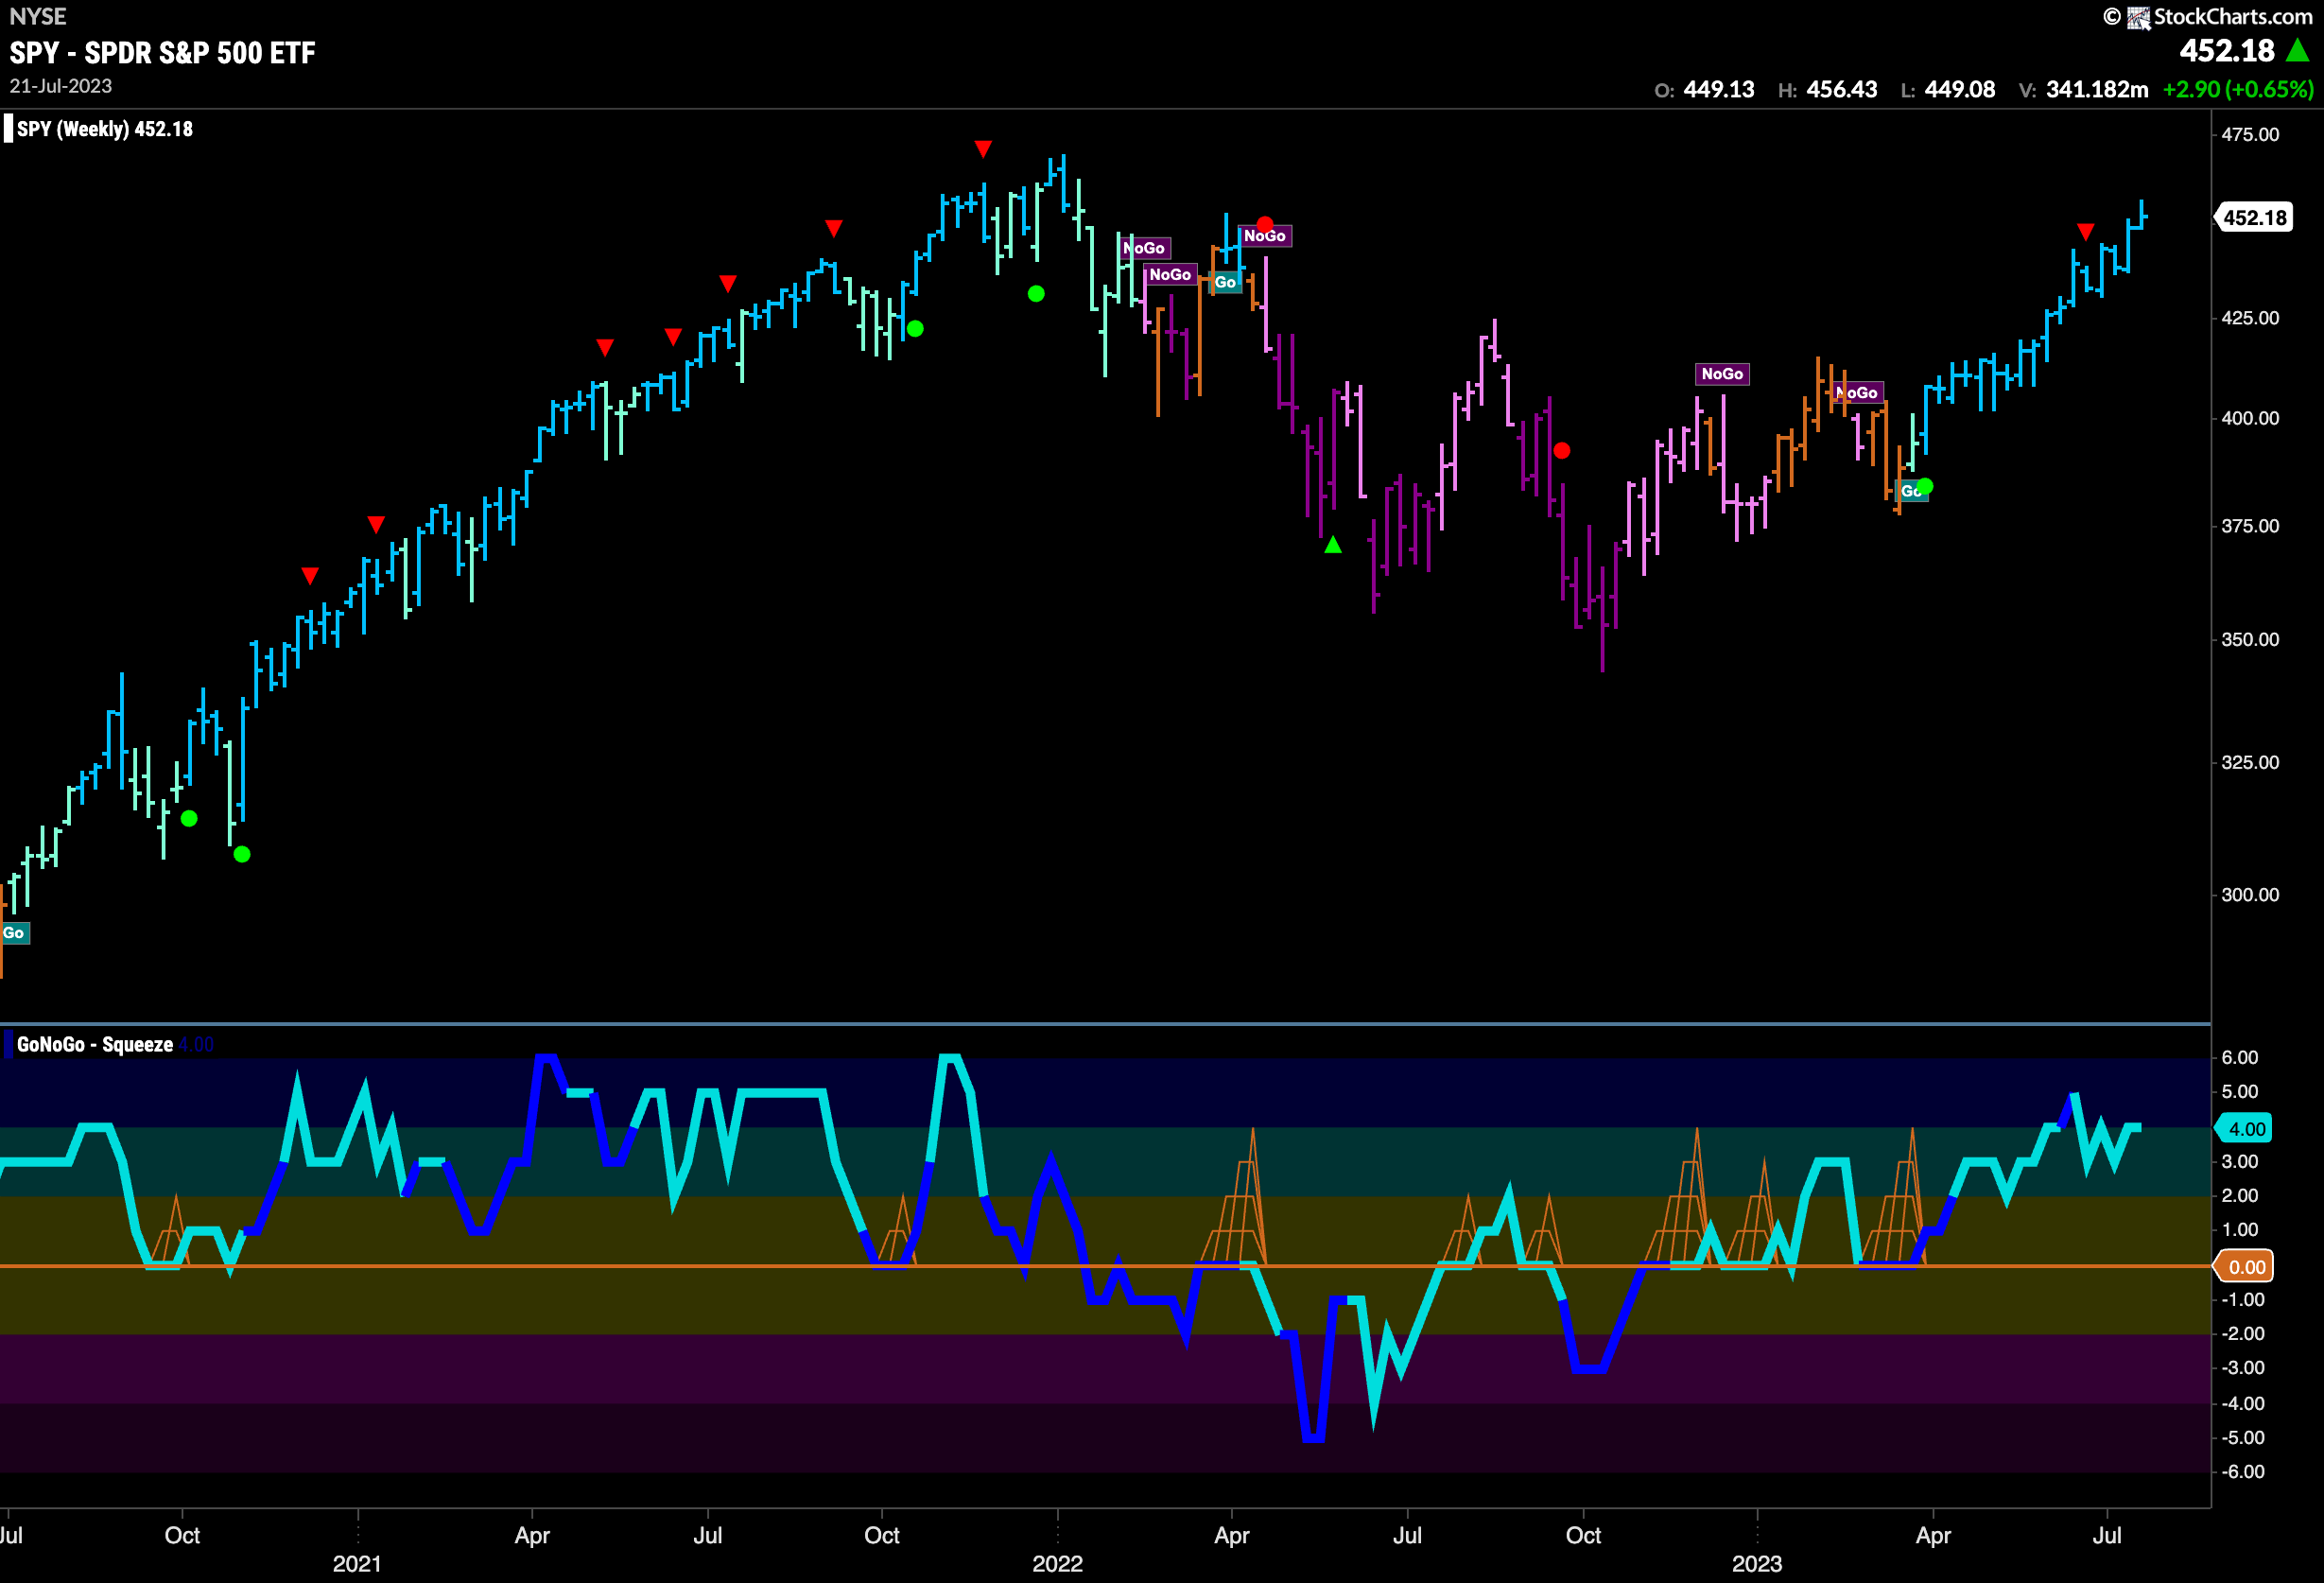
Task: Click the lowest purple bar of October 2022
Action: coord(1603,619)
